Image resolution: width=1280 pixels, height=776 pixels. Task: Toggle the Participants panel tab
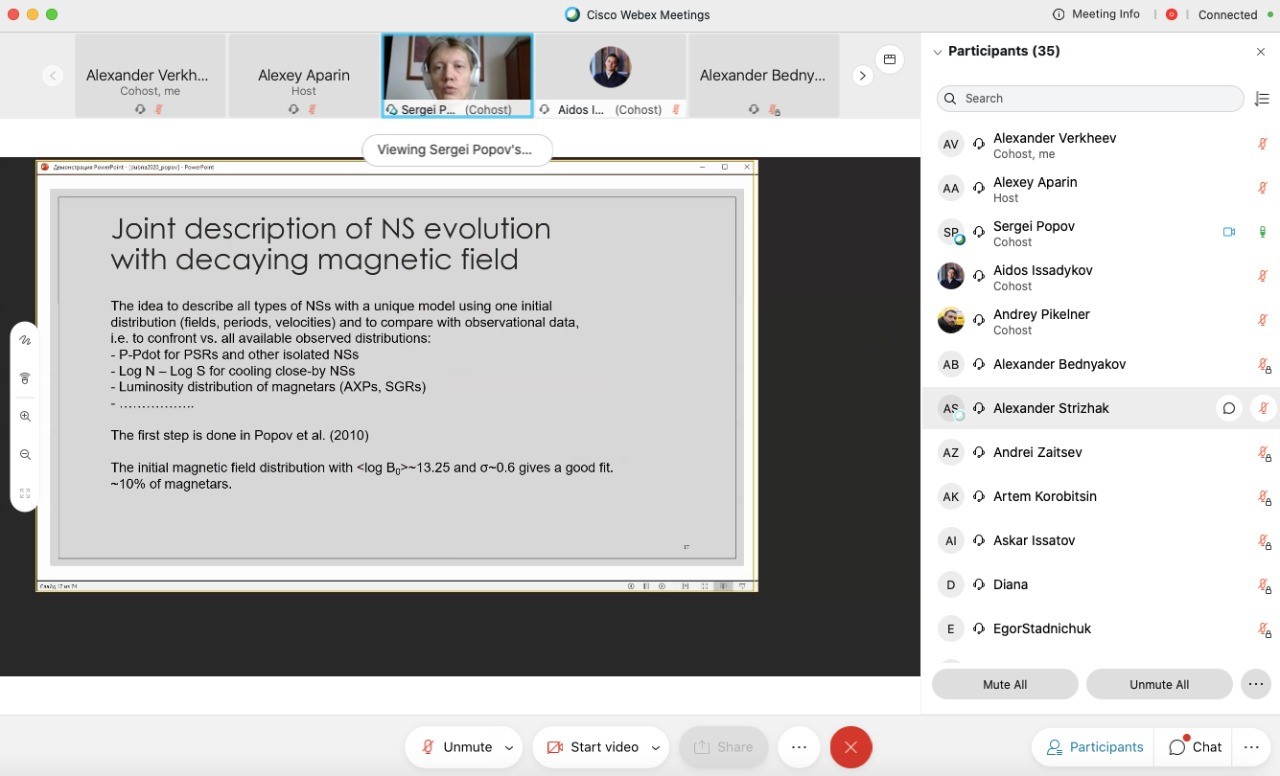tap(1094, 747)
